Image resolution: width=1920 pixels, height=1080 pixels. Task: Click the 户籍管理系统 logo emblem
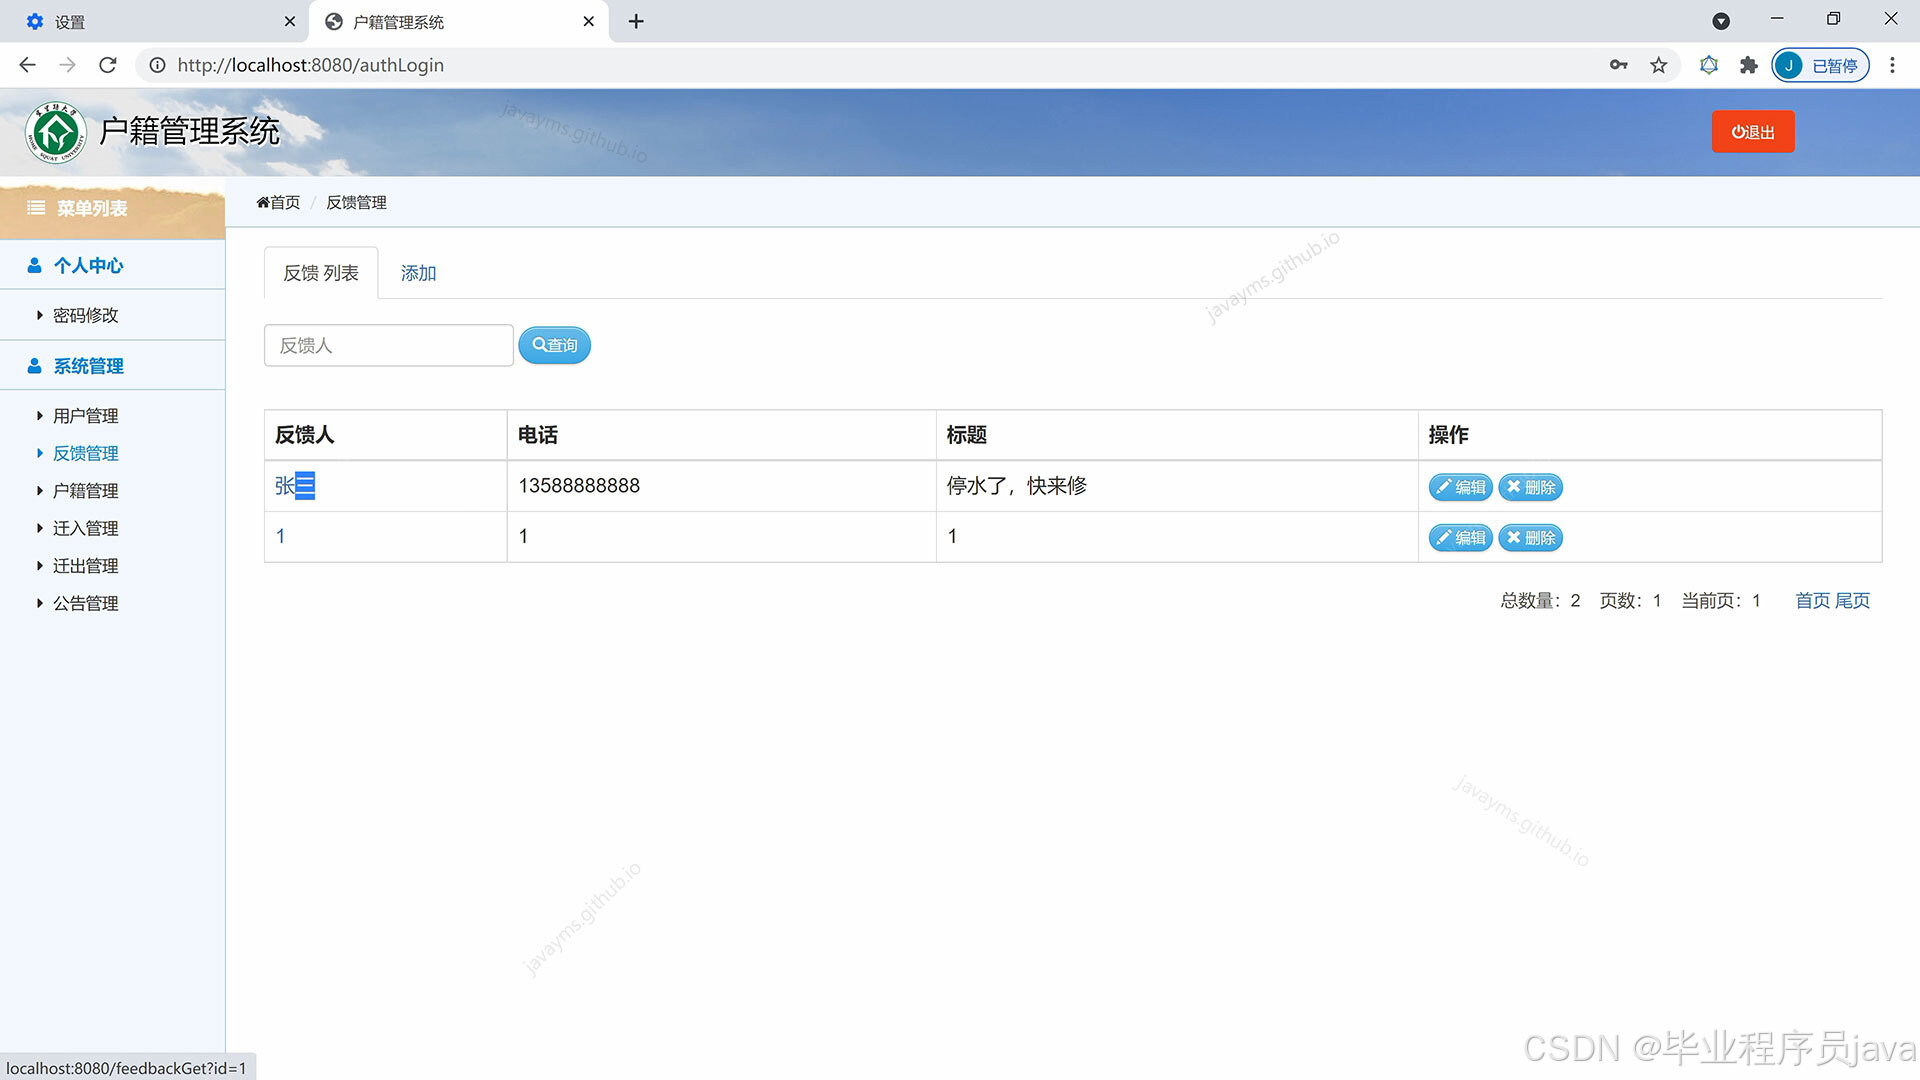(x=56, y=132)
